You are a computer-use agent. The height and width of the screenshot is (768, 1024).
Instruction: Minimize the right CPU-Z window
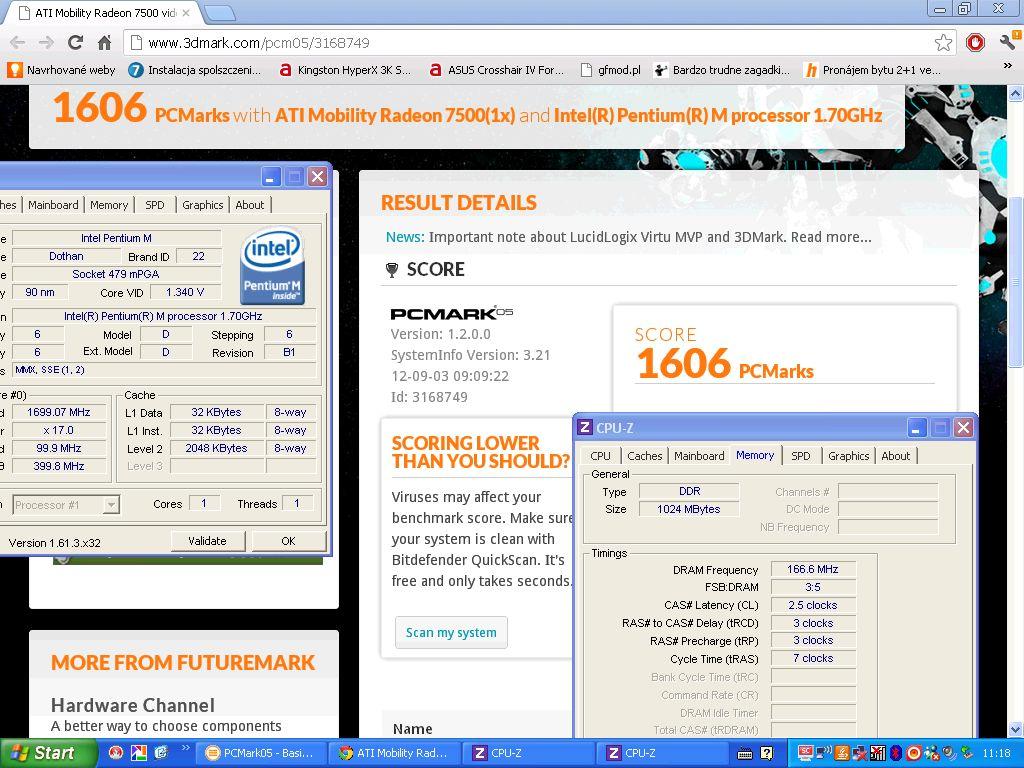coord(916,428)
